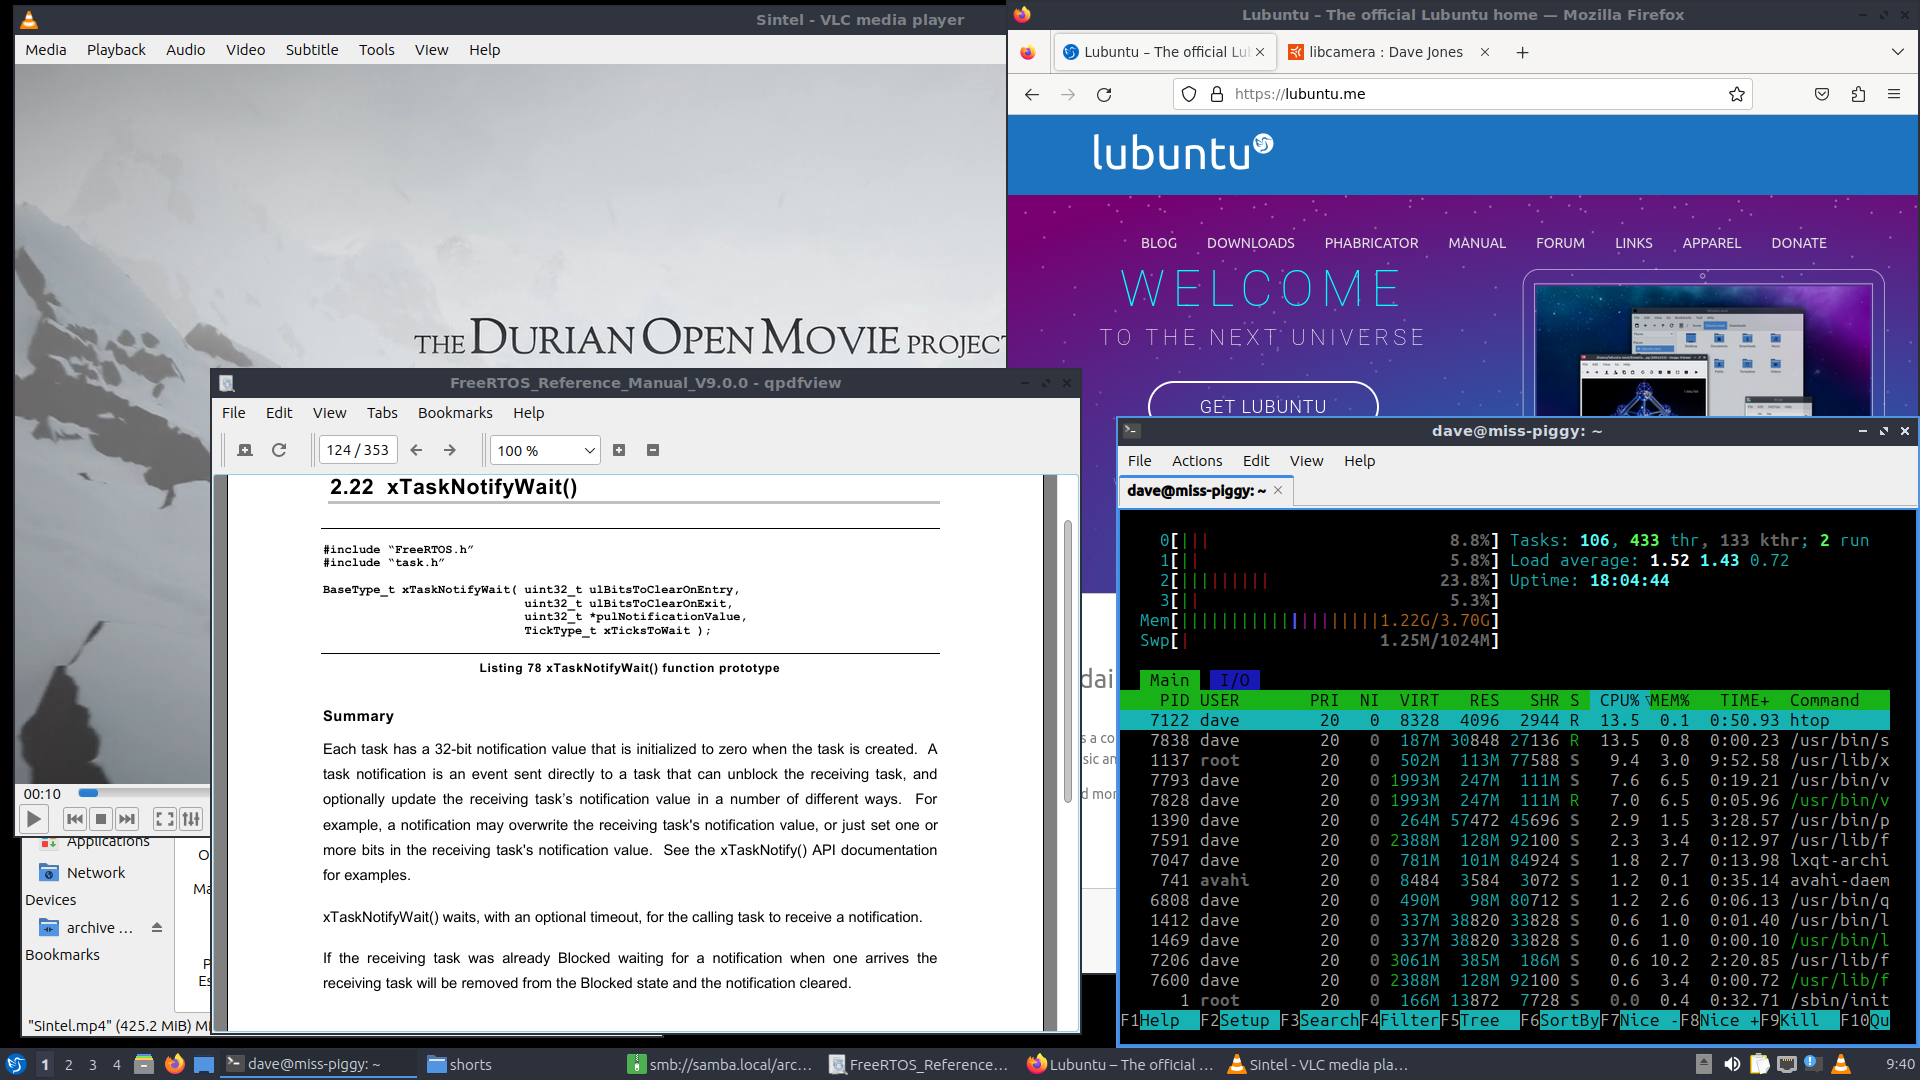Open a new Firefox tab
This screenshot has width=1920, height=1080.
pyautogui.click(x=1522, y=52)
